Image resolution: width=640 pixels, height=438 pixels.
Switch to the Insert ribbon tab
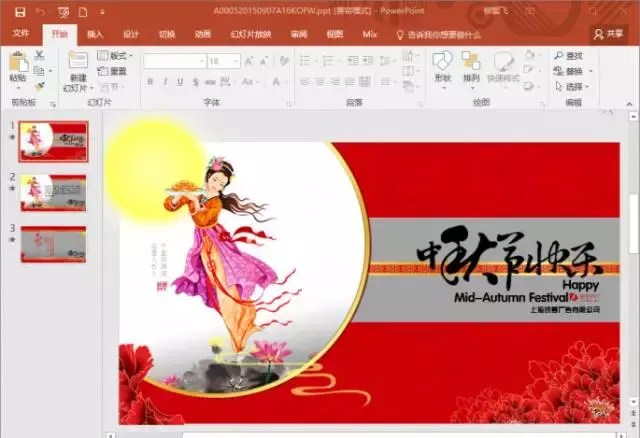pyautogui.click(x=95, y=34)
